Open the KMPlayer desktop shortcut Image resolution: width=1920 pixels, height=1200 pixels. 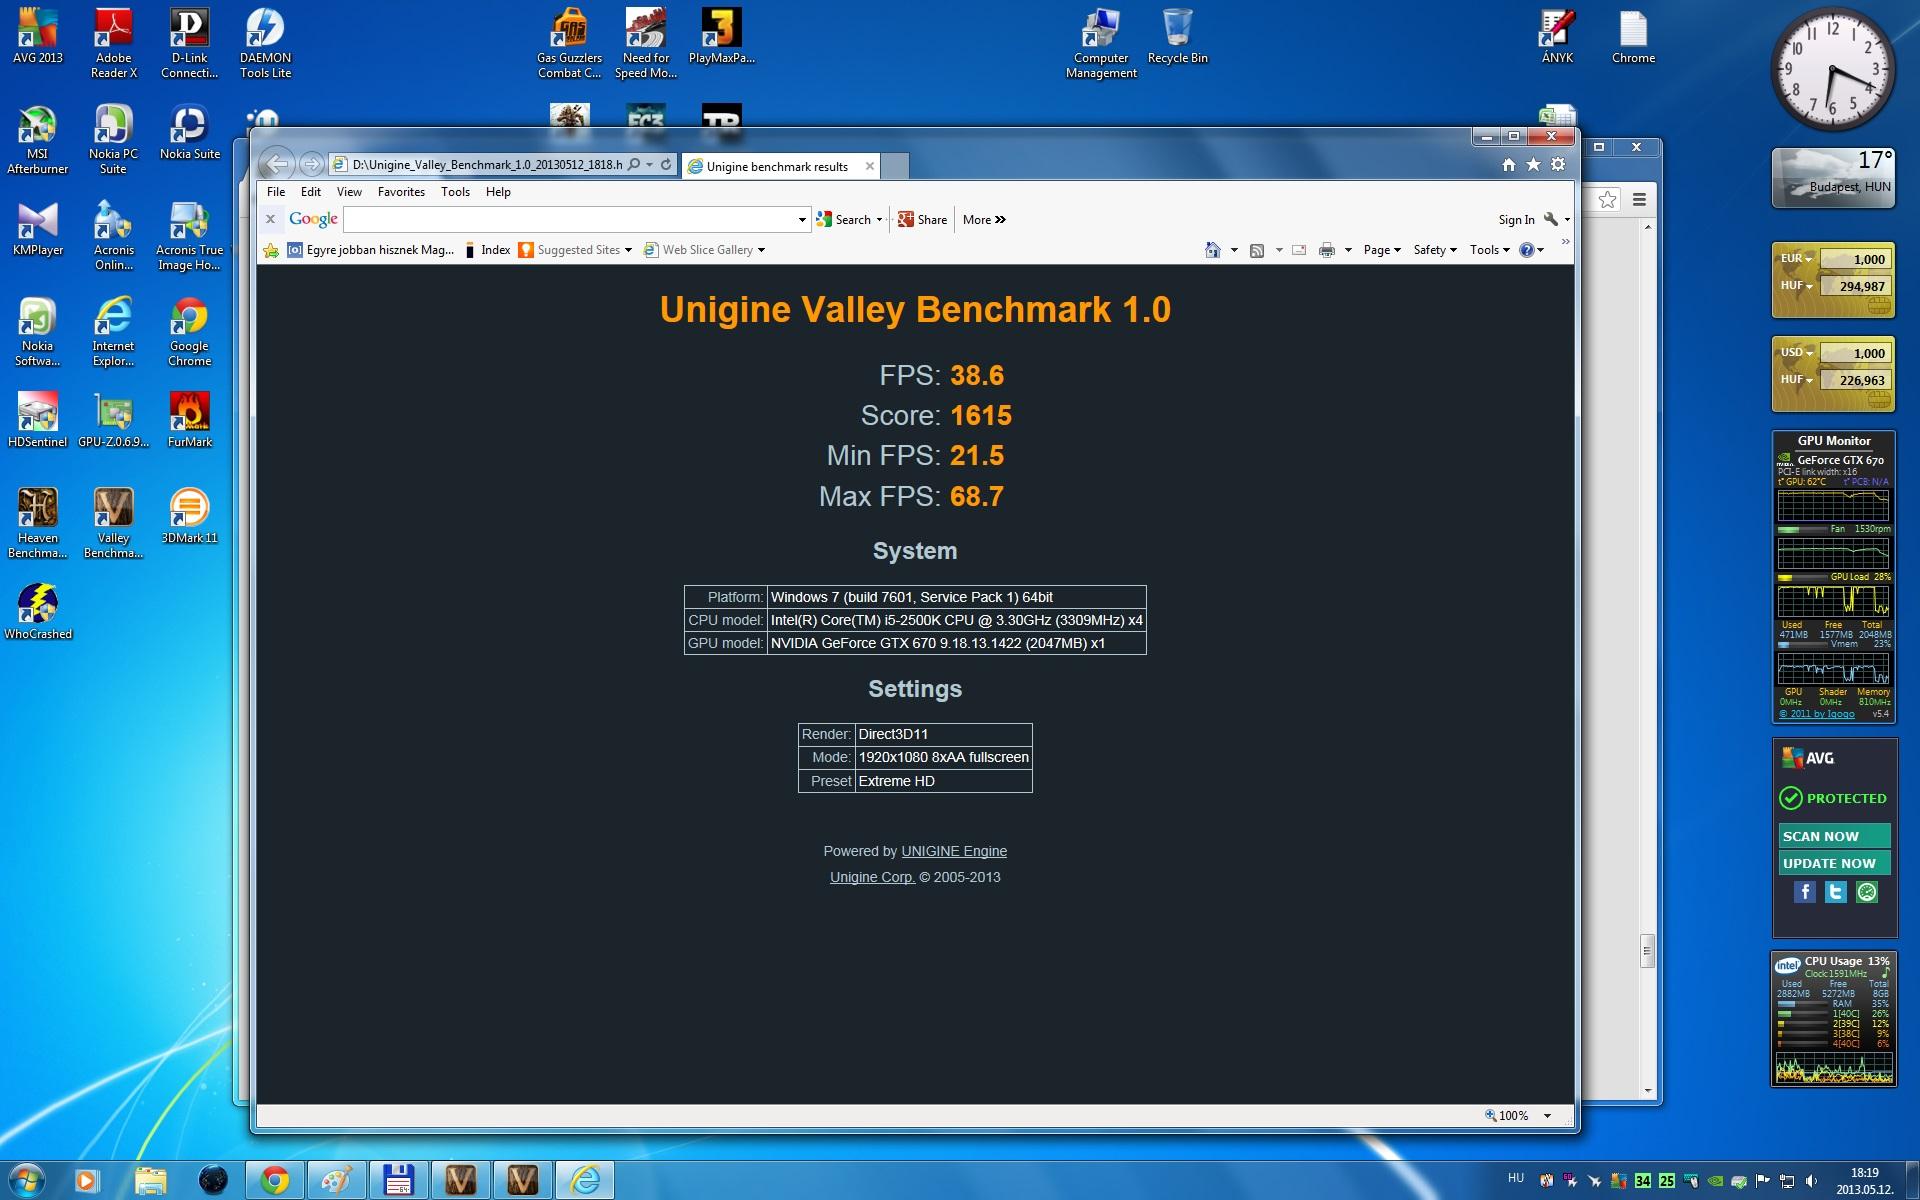(37, 228)
